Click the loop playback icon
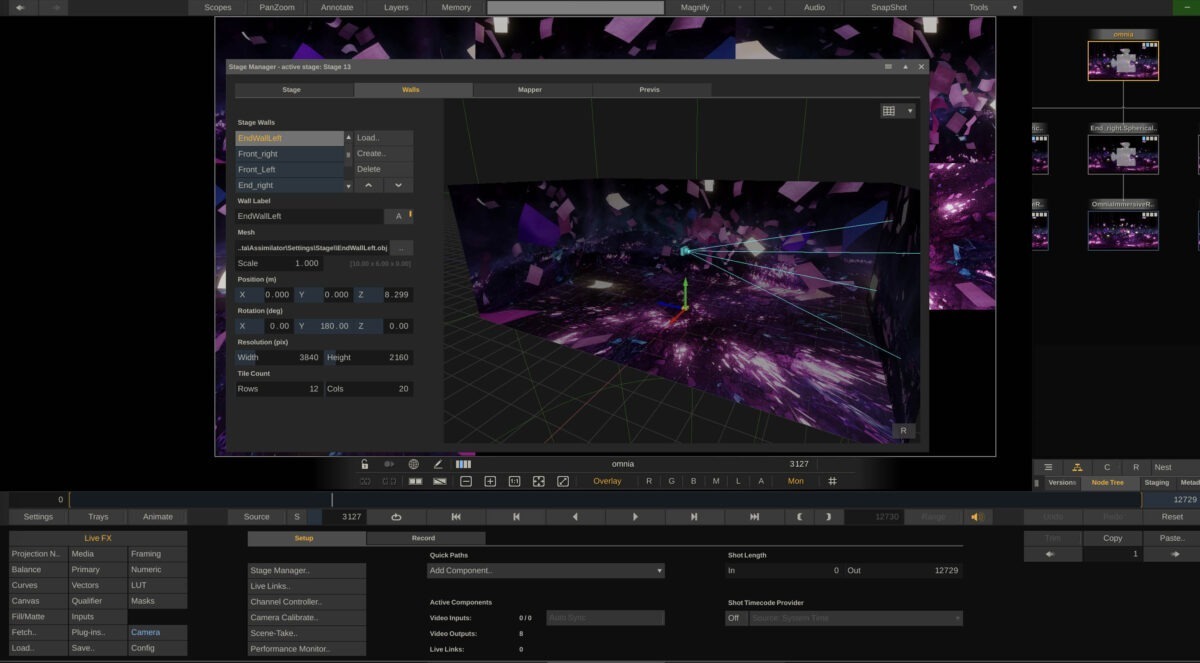Screen dimensions: 1200x663 396,517
